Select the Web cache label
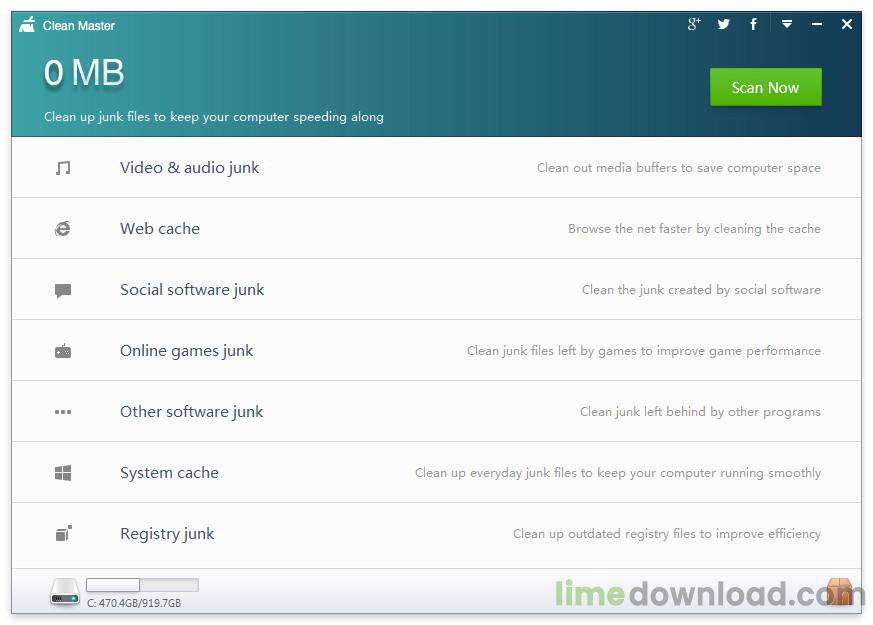Image resolution: width=873 pixels, height=625 pixels. click(x=160, y=229)
